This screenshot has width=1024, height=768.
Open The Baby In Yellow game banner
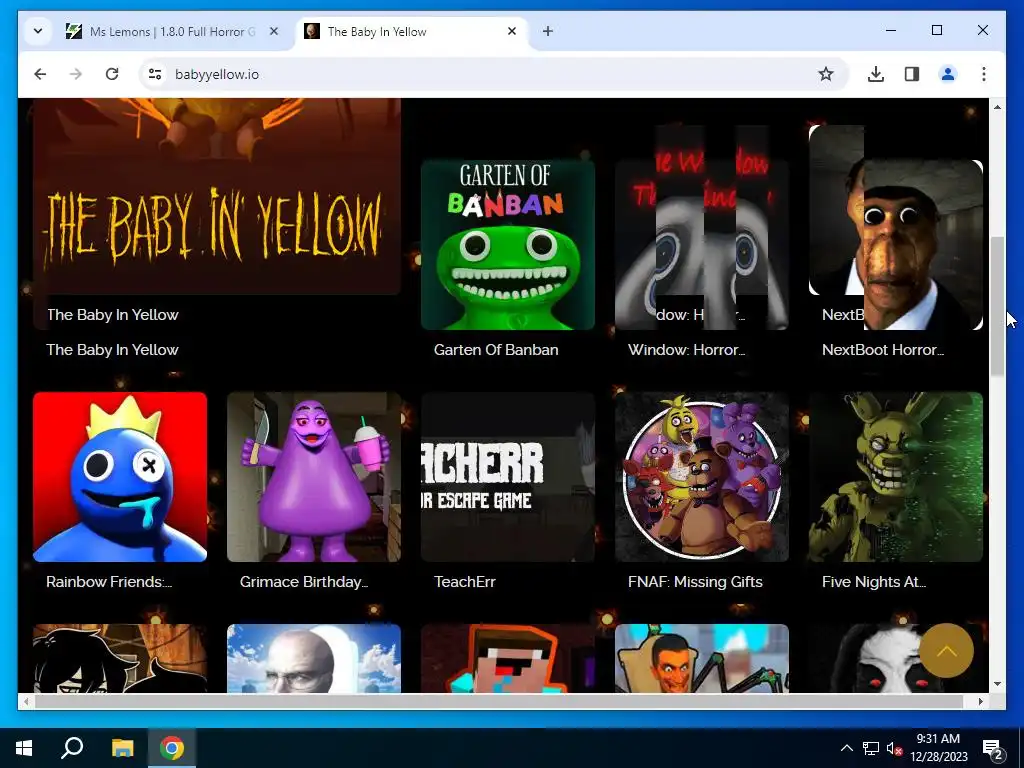point(217,197)
